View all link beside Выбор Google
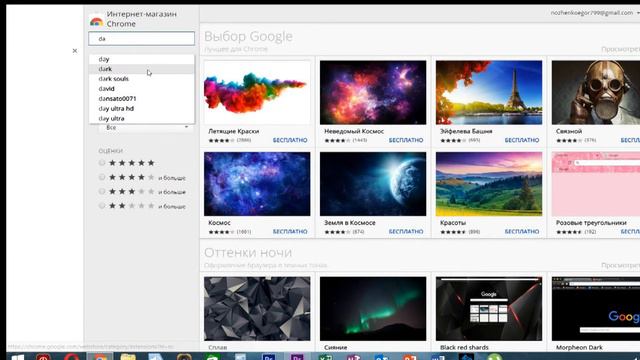 [x=620, y=49]
